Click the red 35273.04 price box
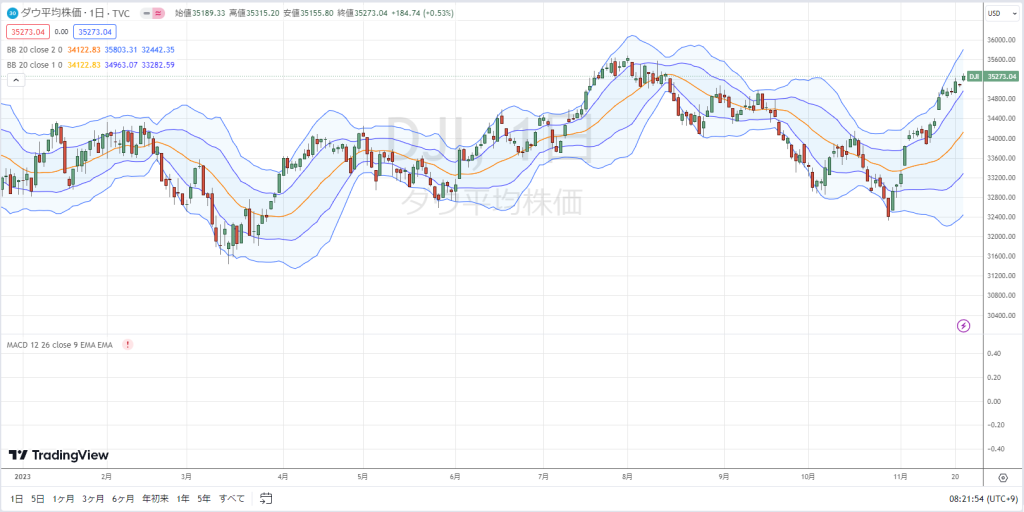The image size is (1024, 512). tap(28, 31)
